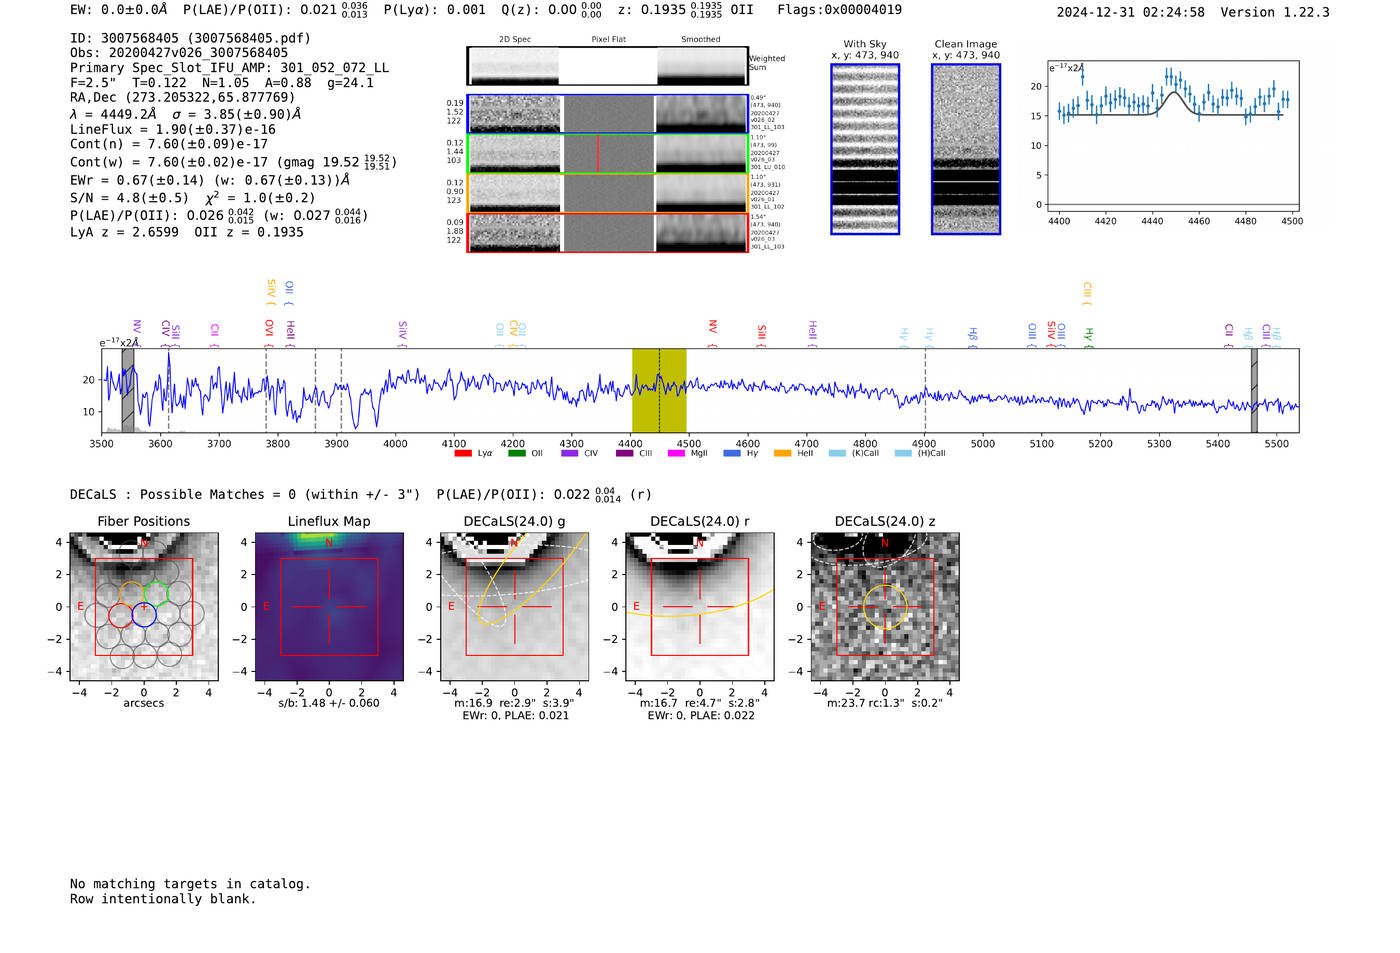Click the yellow highlighted region in the spectrum
1400x953 pixels.
pos(659,390)
